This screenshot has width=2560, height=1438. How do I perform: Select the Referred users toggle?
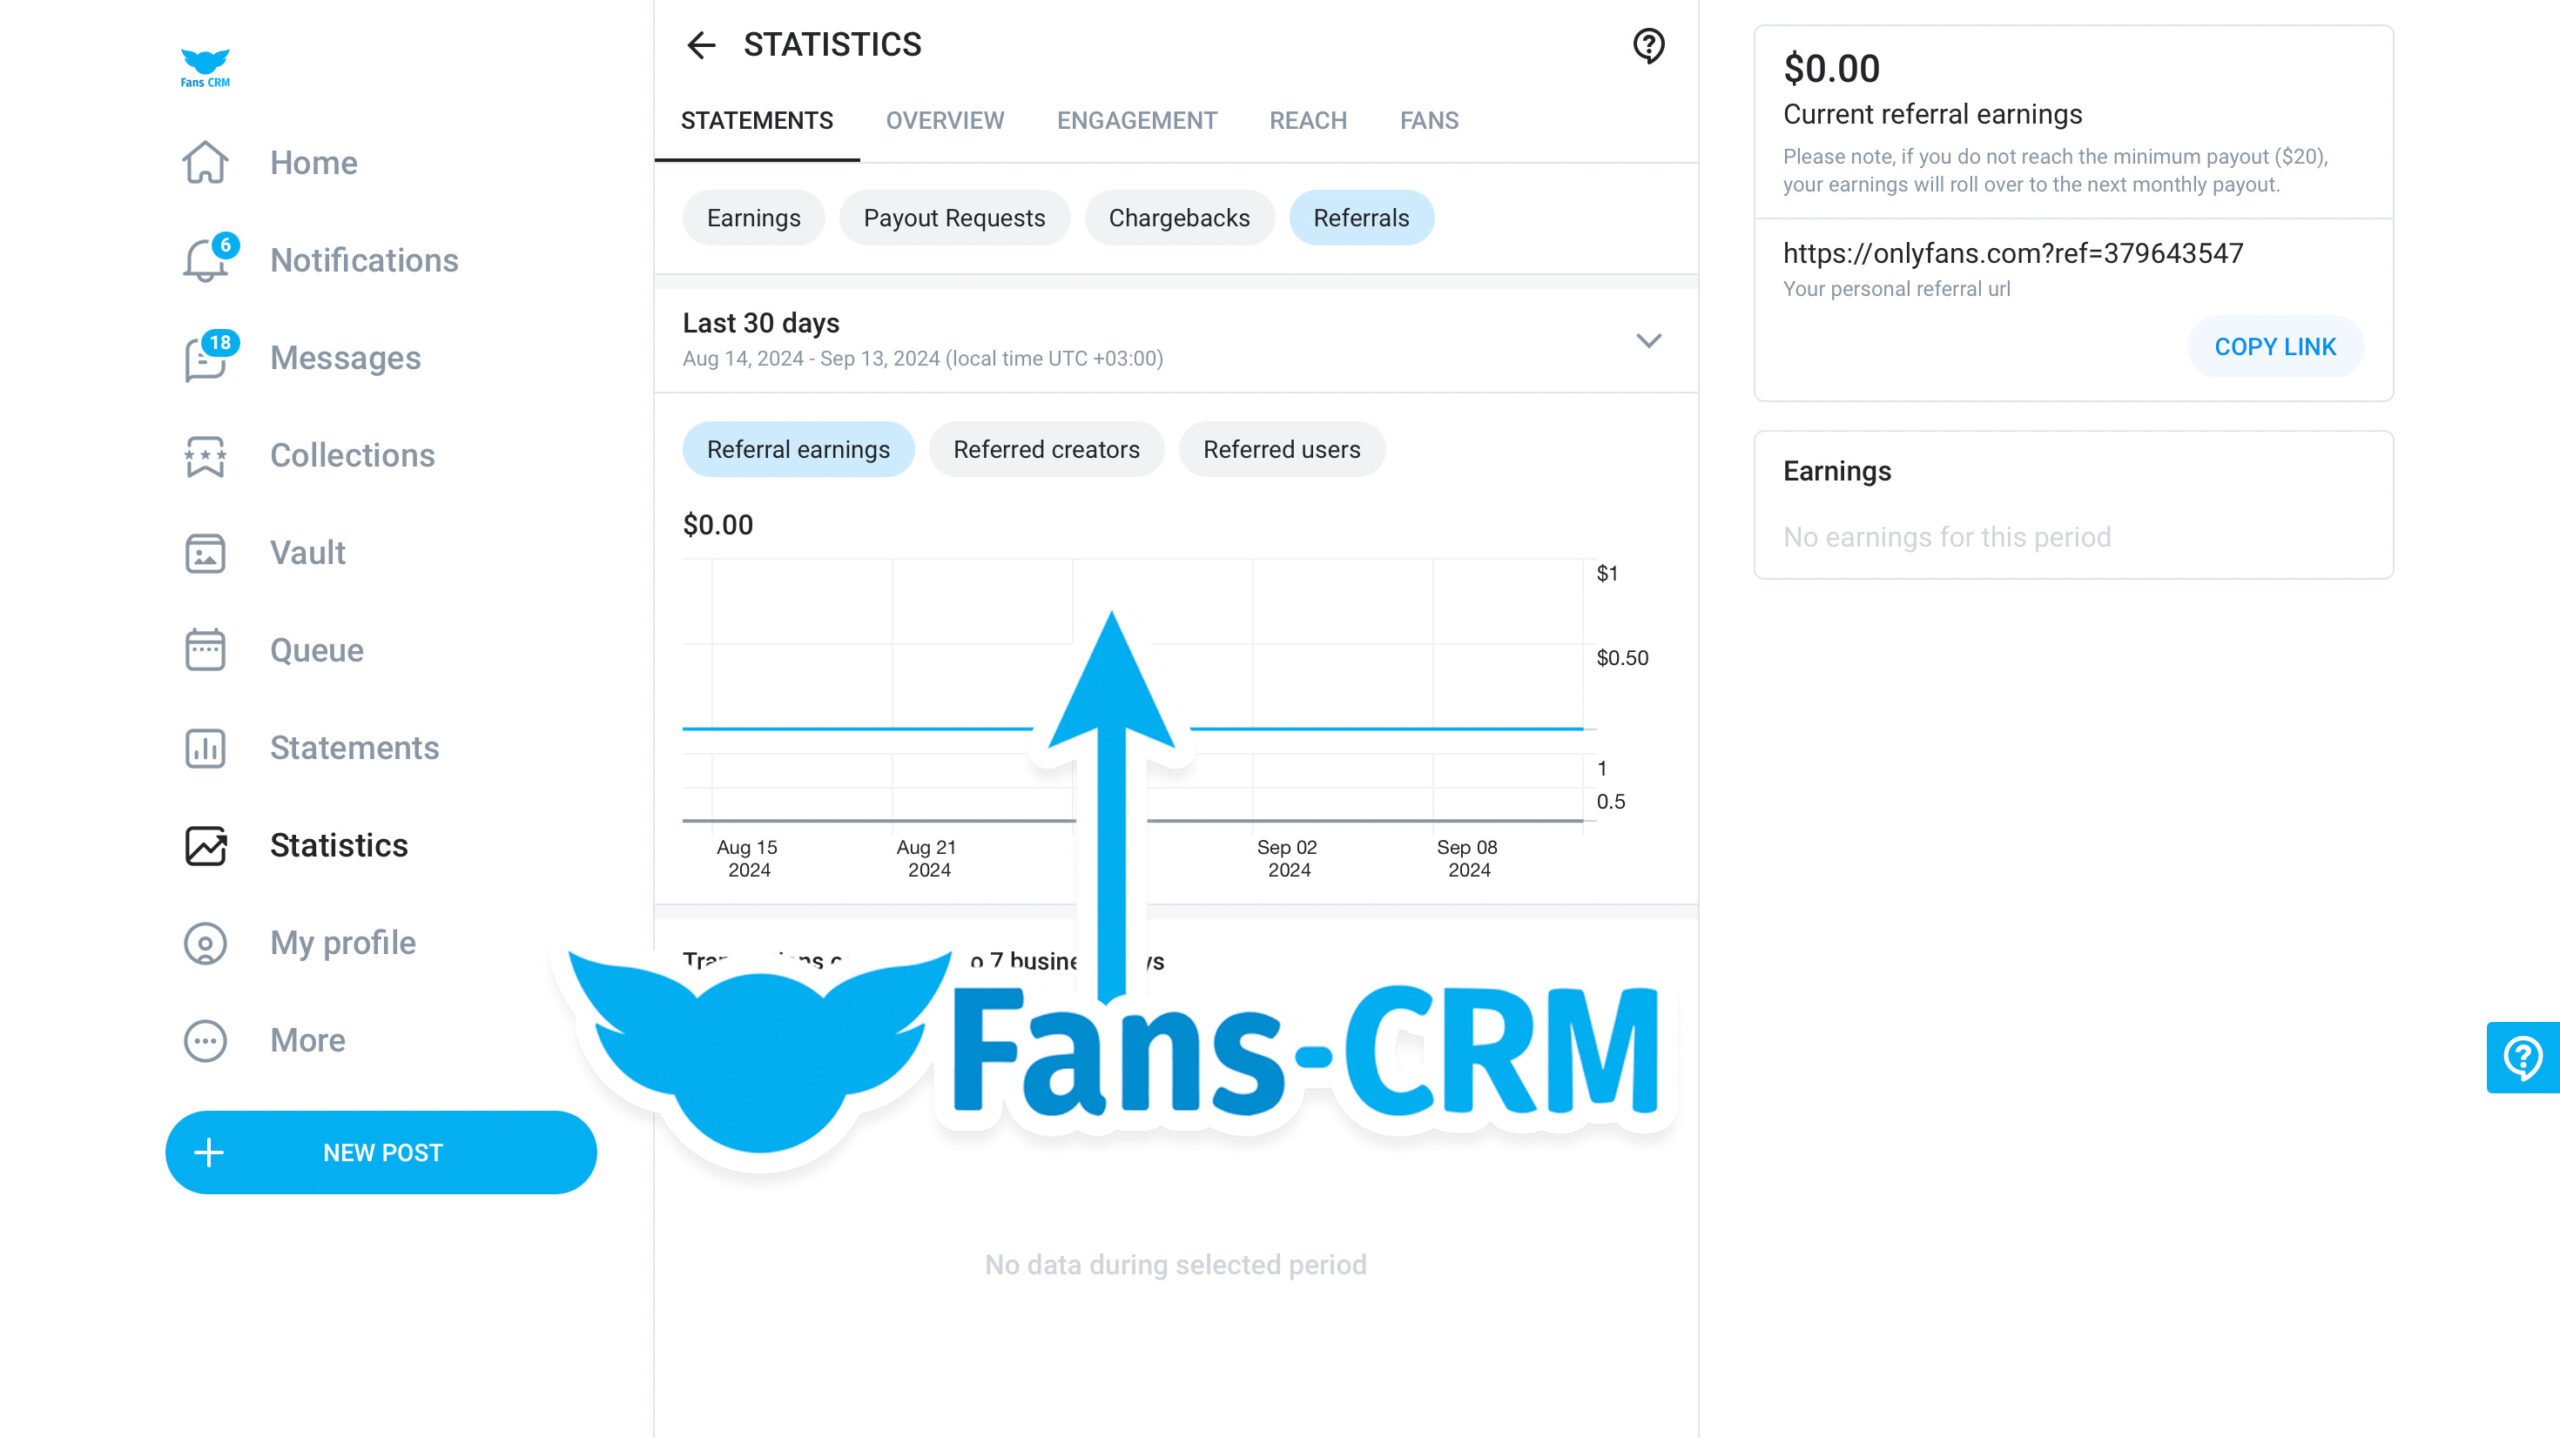(1282, 448)
